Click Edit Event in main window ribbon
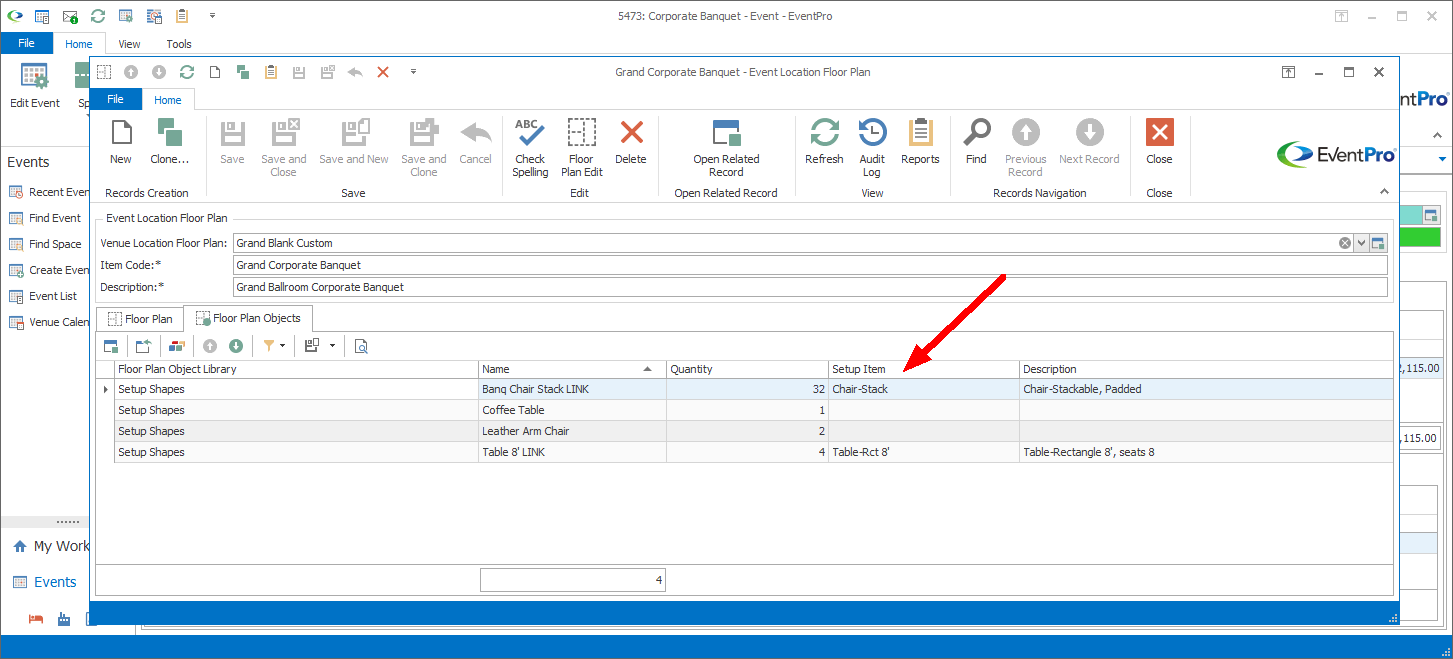The height and width of the screenshot is (659, 1453). coord(35,86)
